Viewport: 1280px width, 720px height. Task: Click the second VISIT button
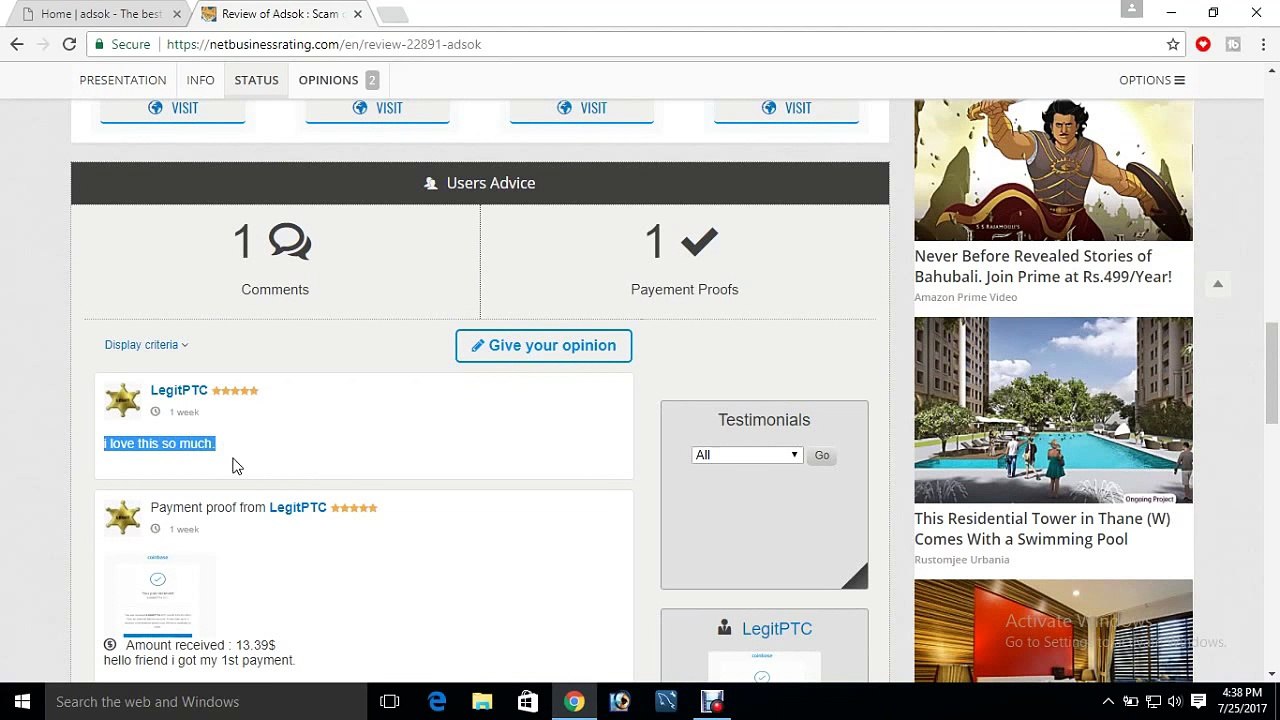point(377,109)
